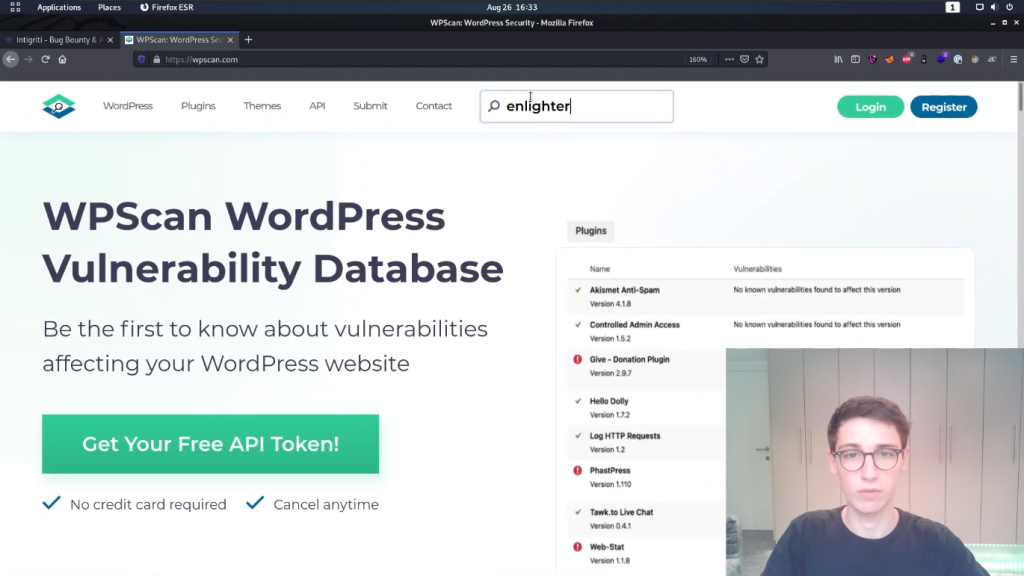Open the Firefox Library icon
The image size is (1024, 576).
(838, 59)
